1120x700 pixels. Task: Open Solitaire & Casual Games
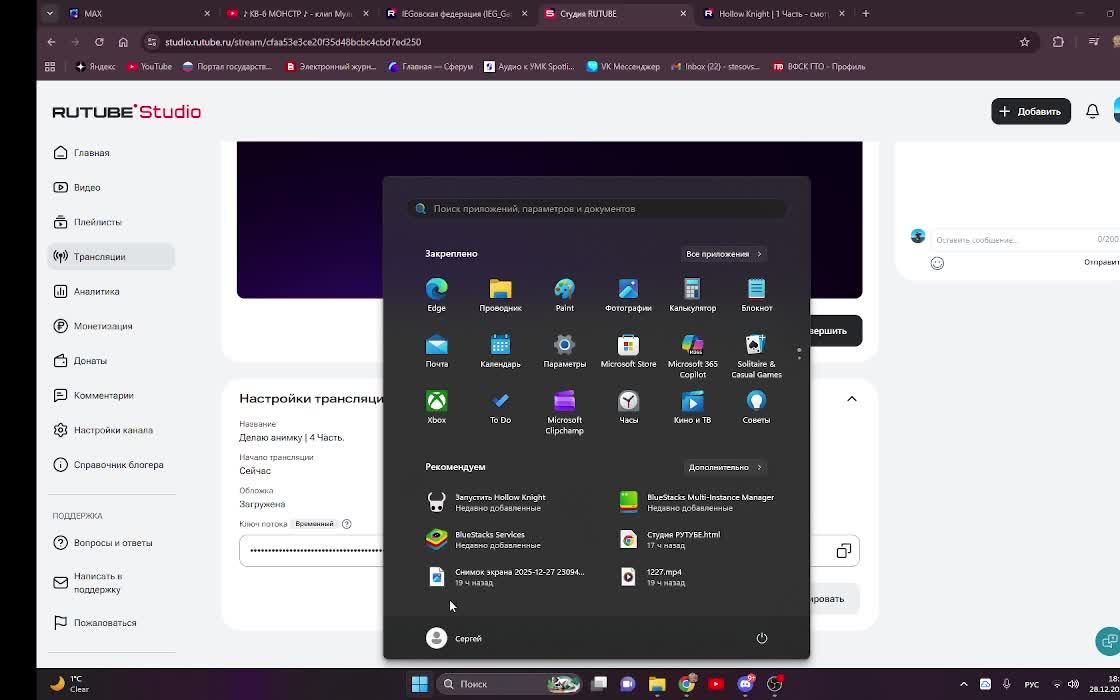756,356
